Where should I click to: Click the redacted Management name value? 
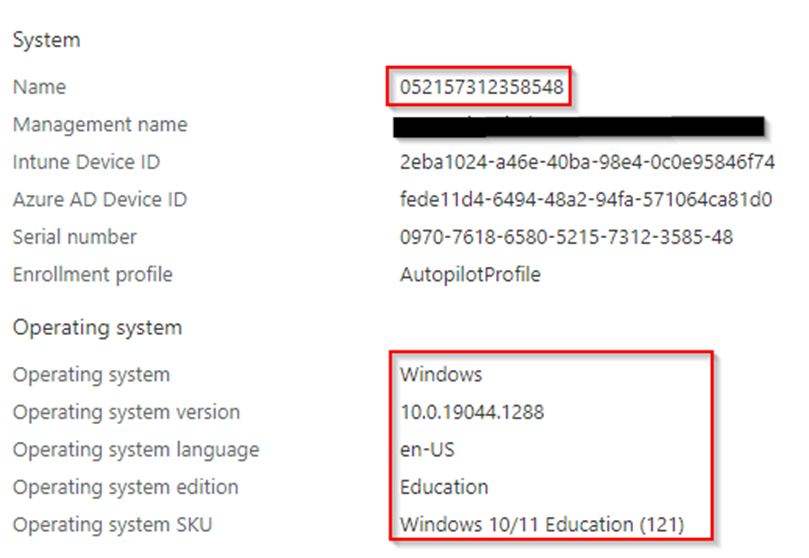point(580,126)
